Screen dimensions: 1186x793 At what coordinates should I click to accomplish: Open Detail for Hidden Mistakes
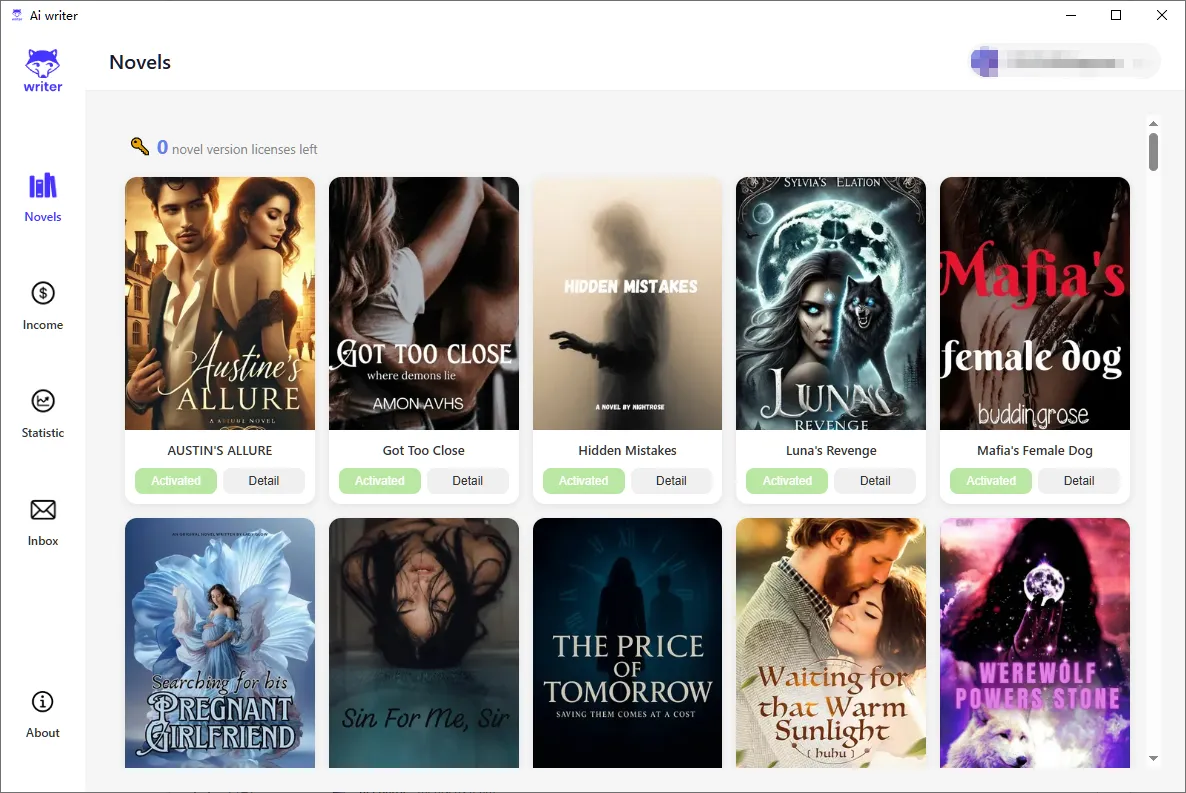tap(671, 480)
